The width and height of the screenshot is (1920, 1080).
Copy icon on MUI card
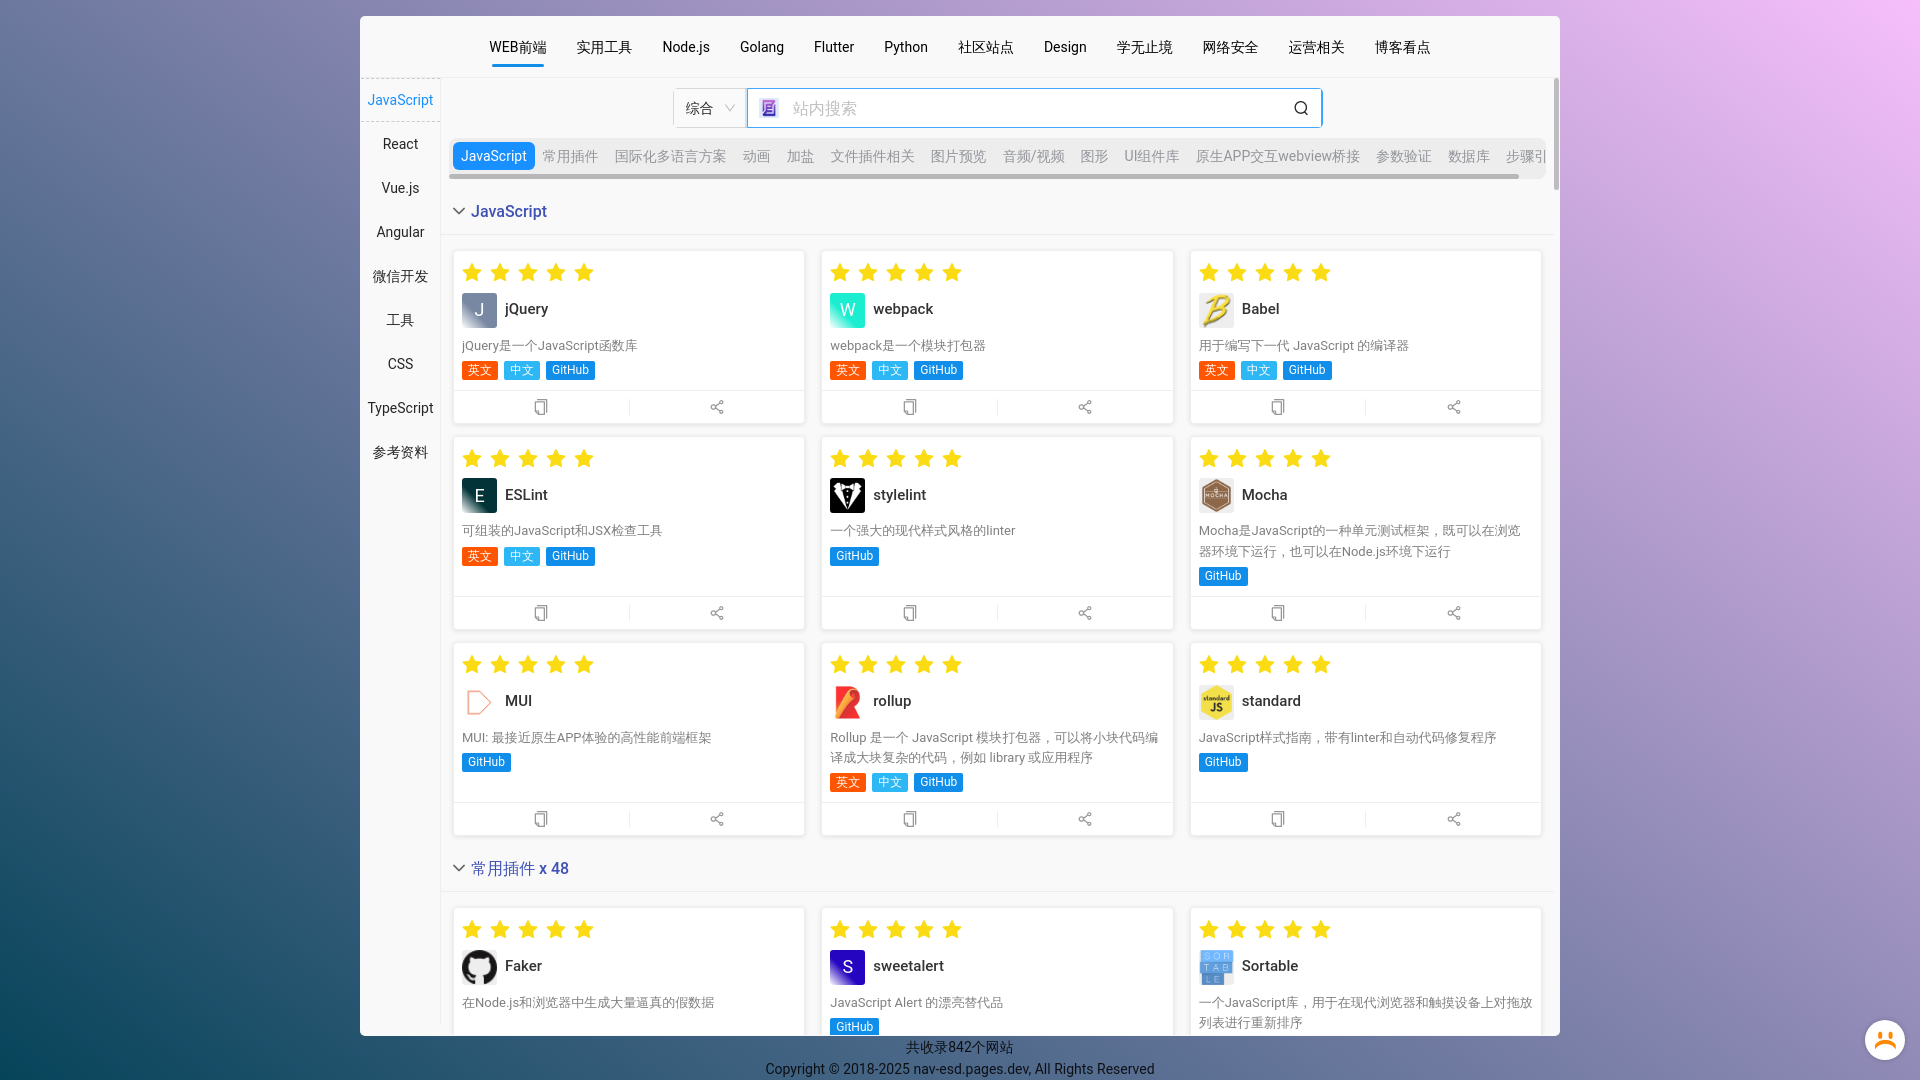[541, 819]
